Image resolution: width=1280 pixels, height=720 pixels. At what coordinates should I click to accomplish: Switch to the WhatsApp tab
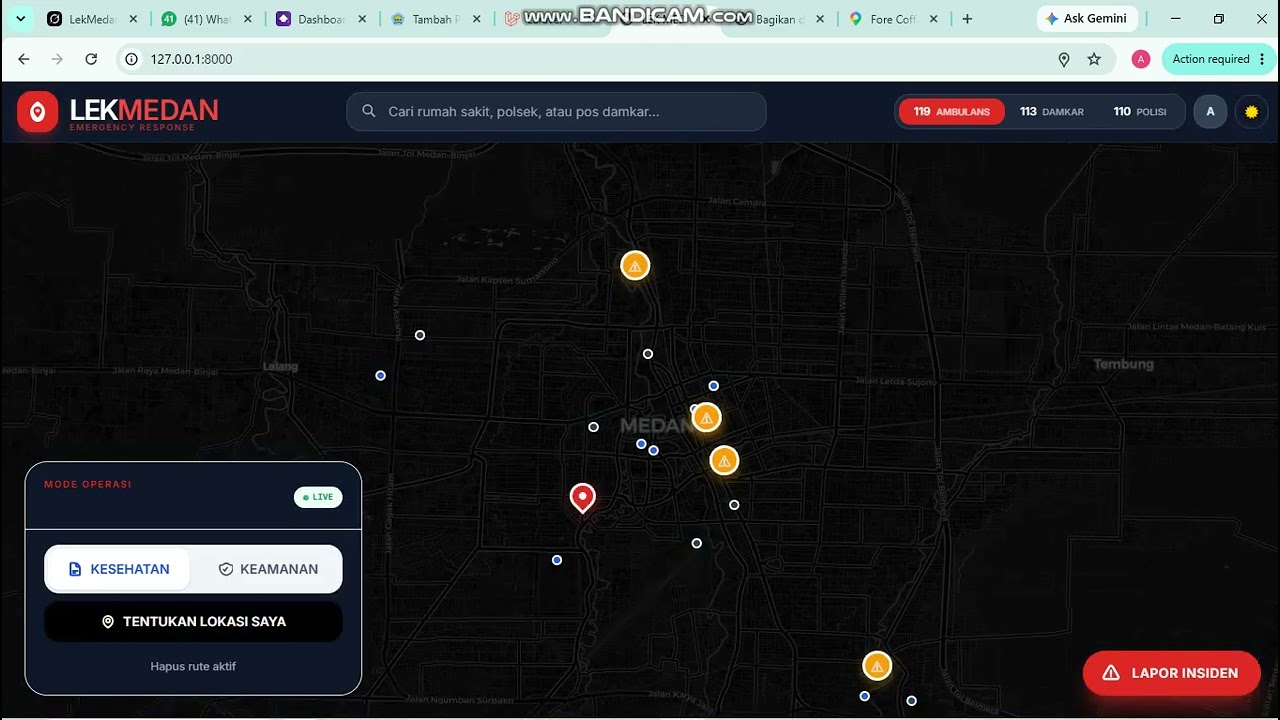coord(207,19)
